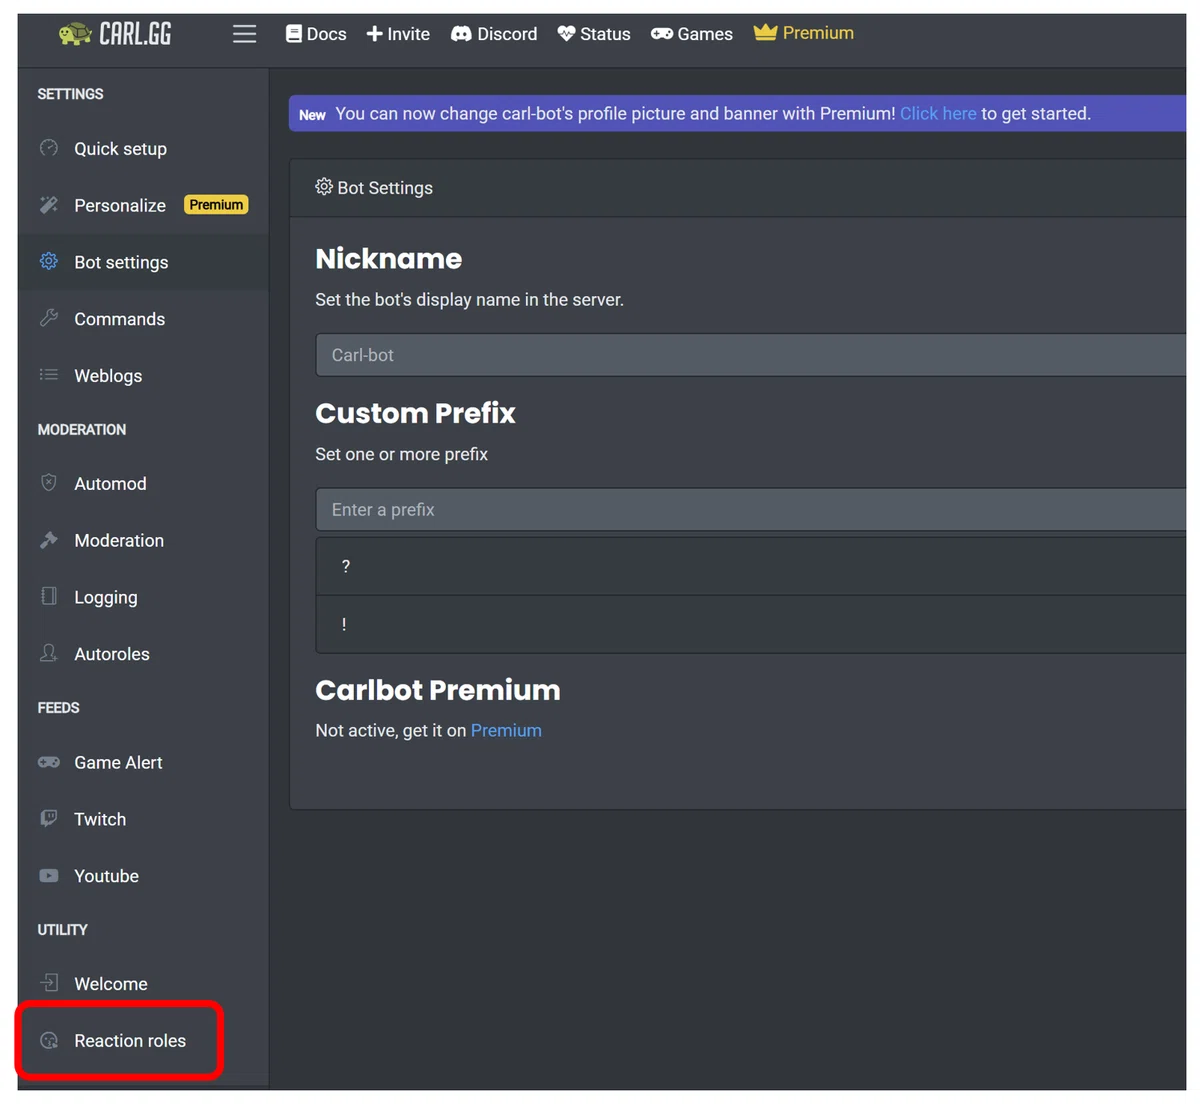Open Discord link in top navbar
The height and width of the screenshot is (1104, 1200).
[x=494, y=34]
